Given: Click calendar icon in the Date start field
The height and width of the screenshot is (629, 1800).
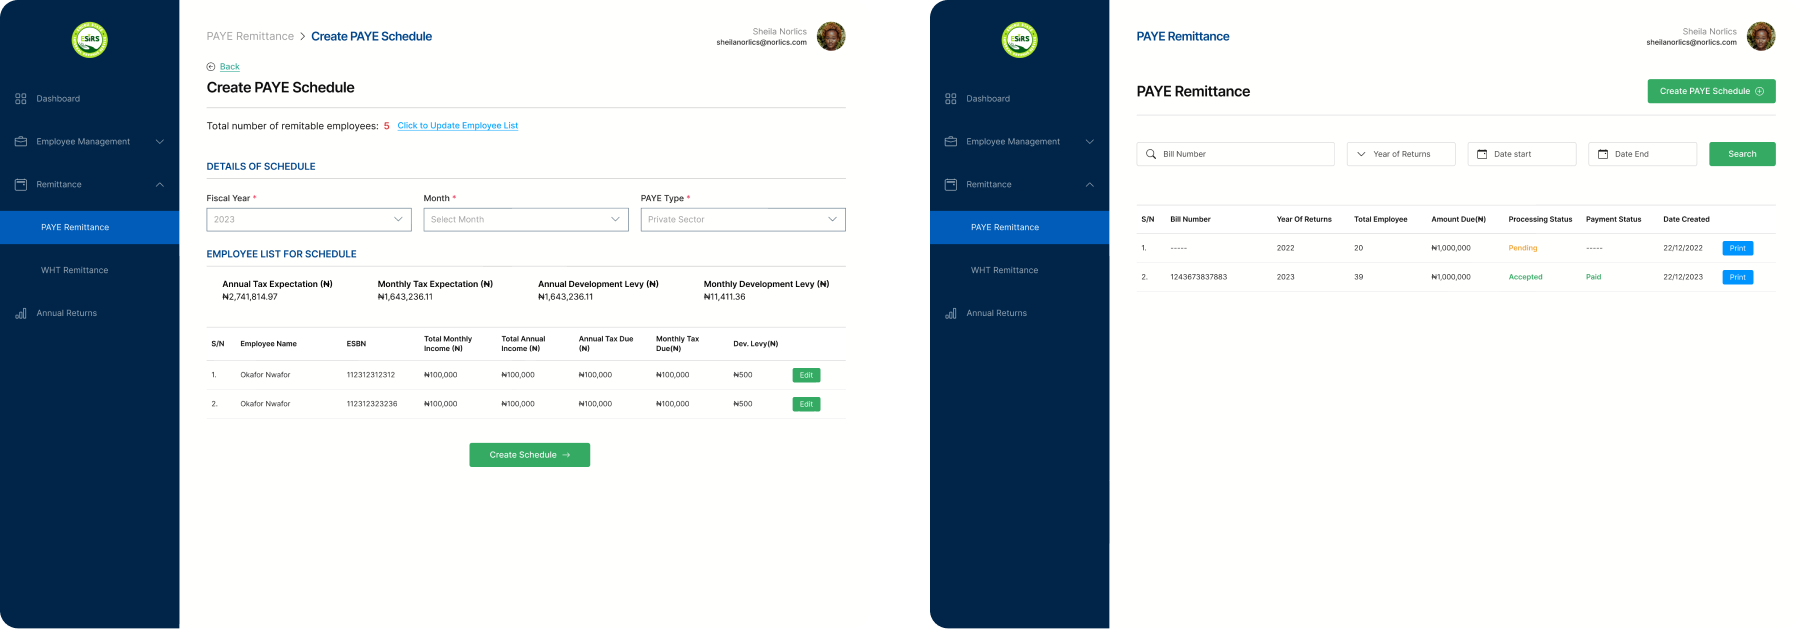Looking at the screenshot, I should [x=1482, y=154].
